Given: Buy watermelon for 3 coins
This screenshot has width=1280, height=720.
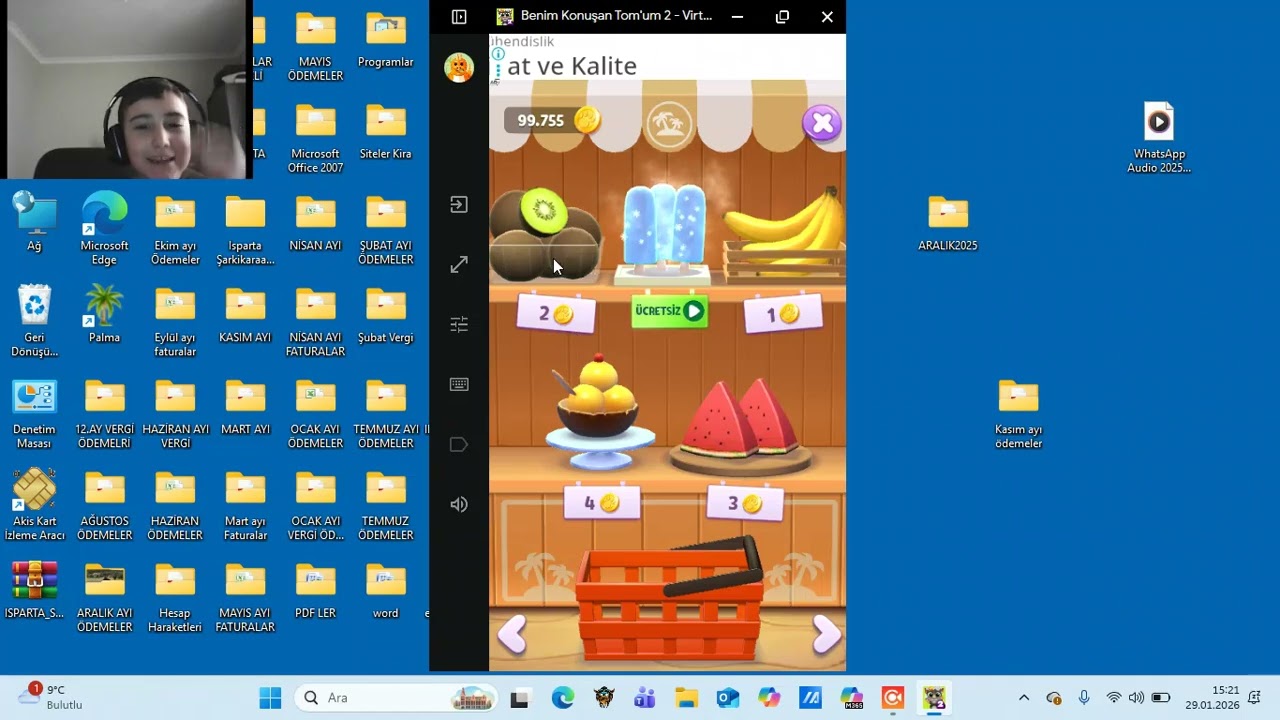Looking at the screenshot, I should (x=746, y=503).
